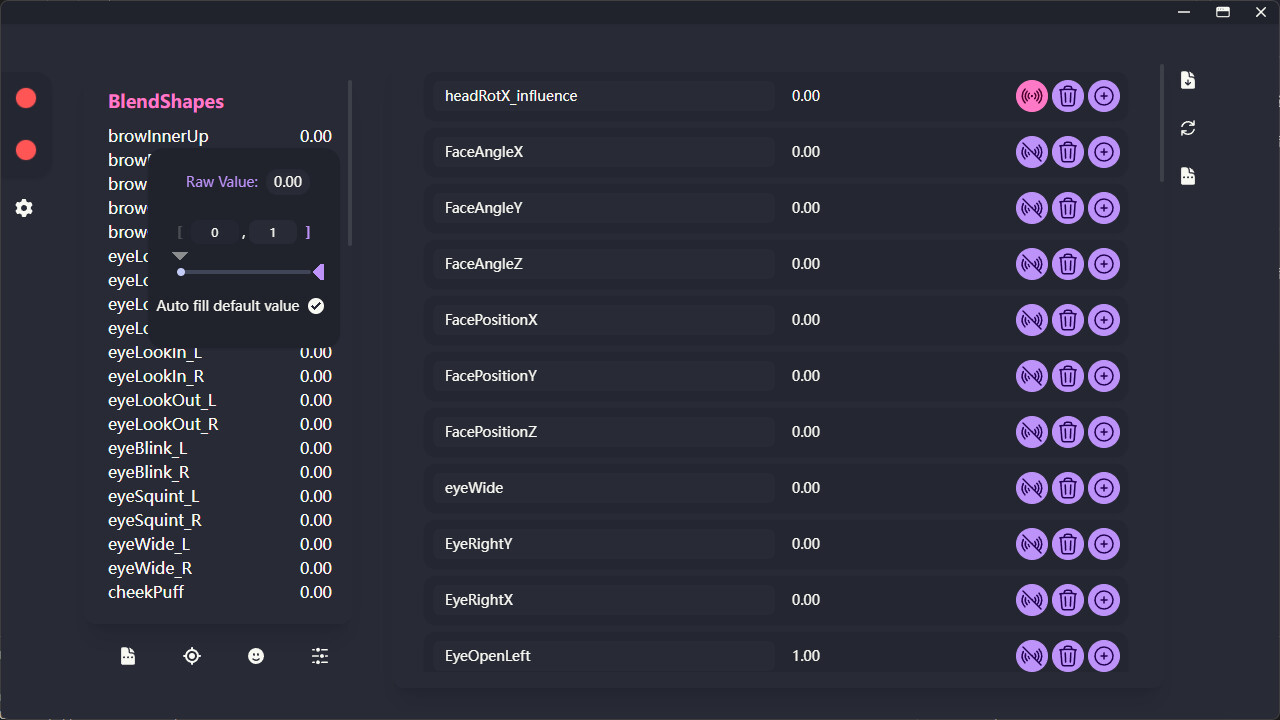The image size is (1280, 720).
Task: Open the parameter adjustments panel (sliders icon)
Action: (x=320, y=656)
